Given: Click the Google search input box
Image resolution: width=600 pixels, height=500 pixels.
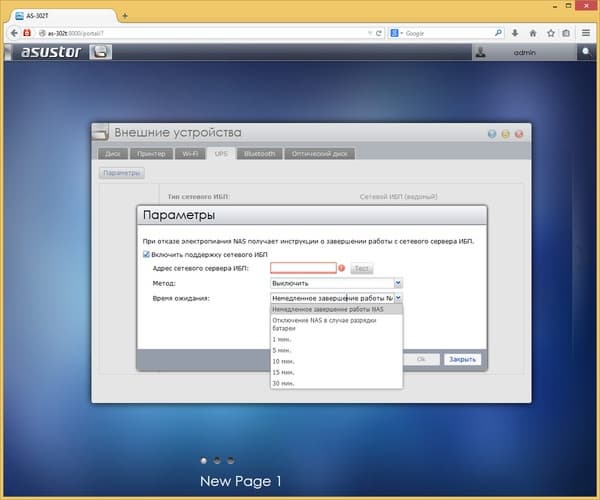Looking at the screenshot, I should [x=448, y=33].
